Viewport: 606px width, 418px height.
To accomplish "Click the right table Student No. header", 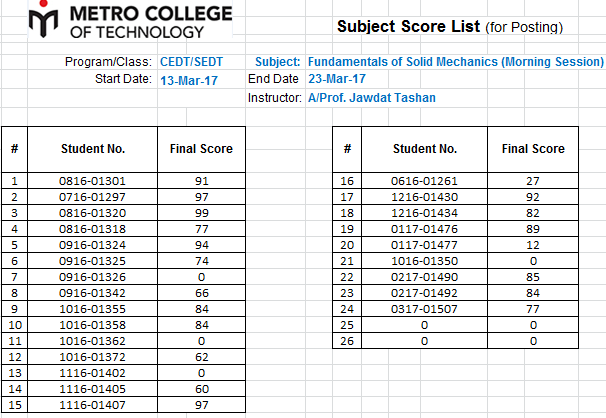I will coord(425,149).
